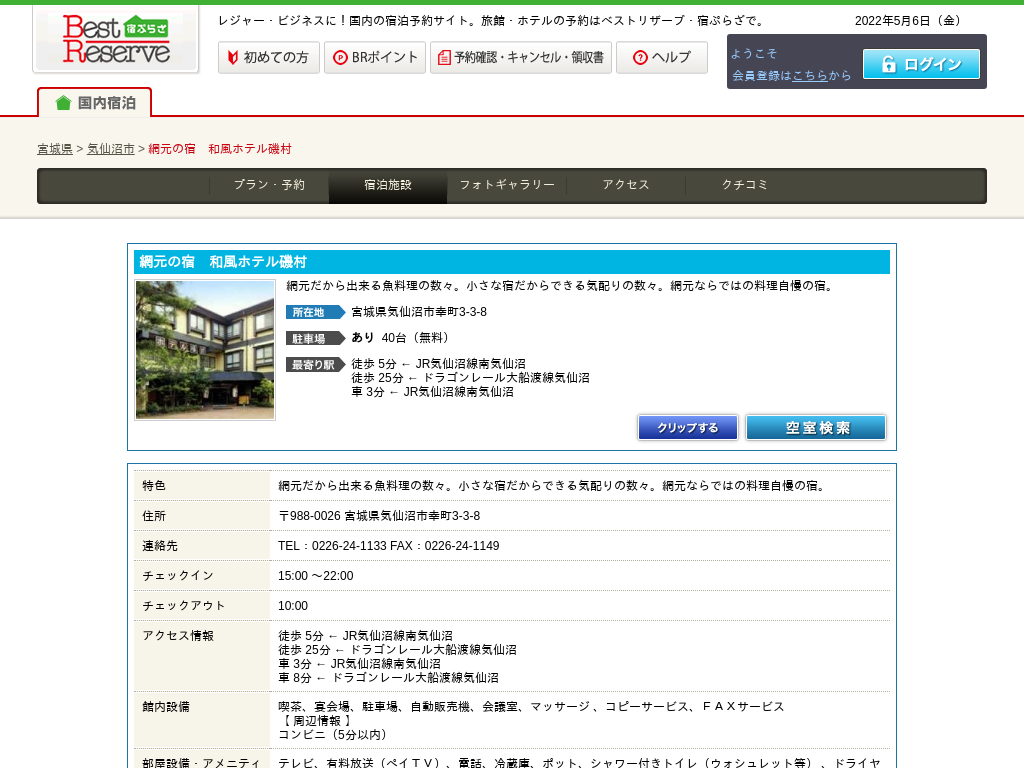Click the Best Reserve logo
This screenshot has width=1024, height=768.
coord(116,40)
